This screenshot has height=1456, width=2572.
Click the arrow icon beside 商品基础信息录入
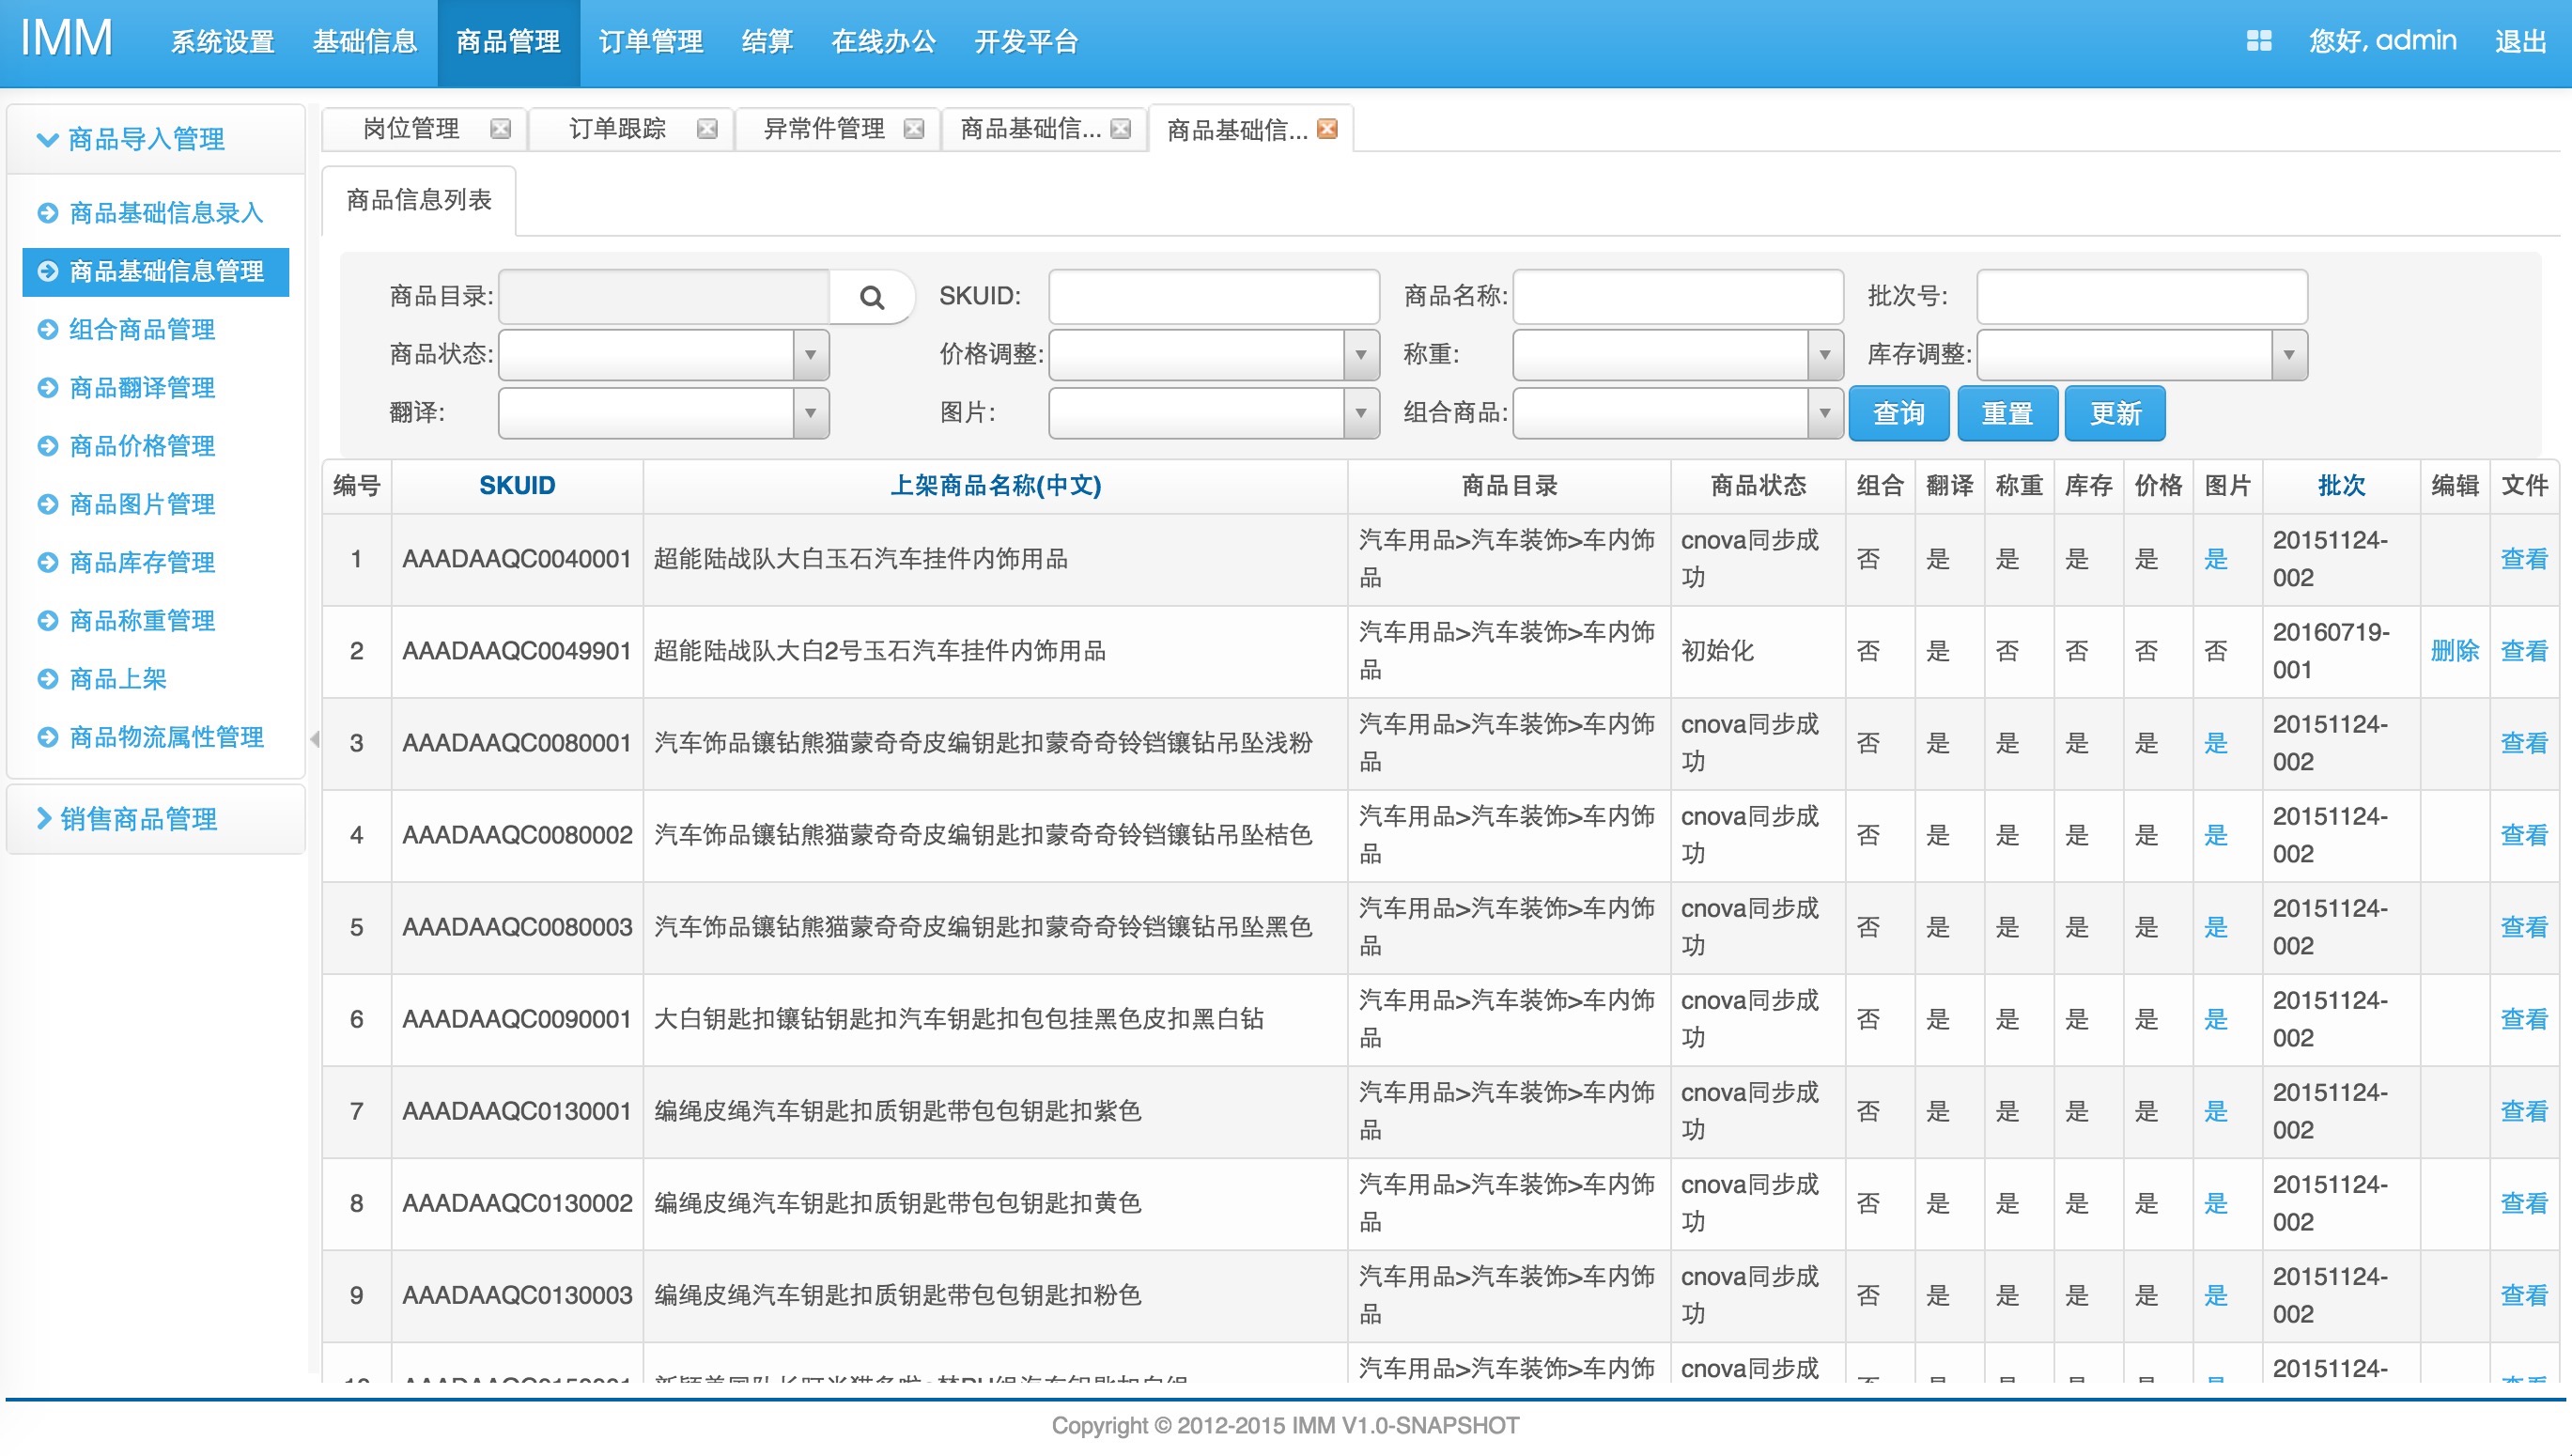[47, 213]
